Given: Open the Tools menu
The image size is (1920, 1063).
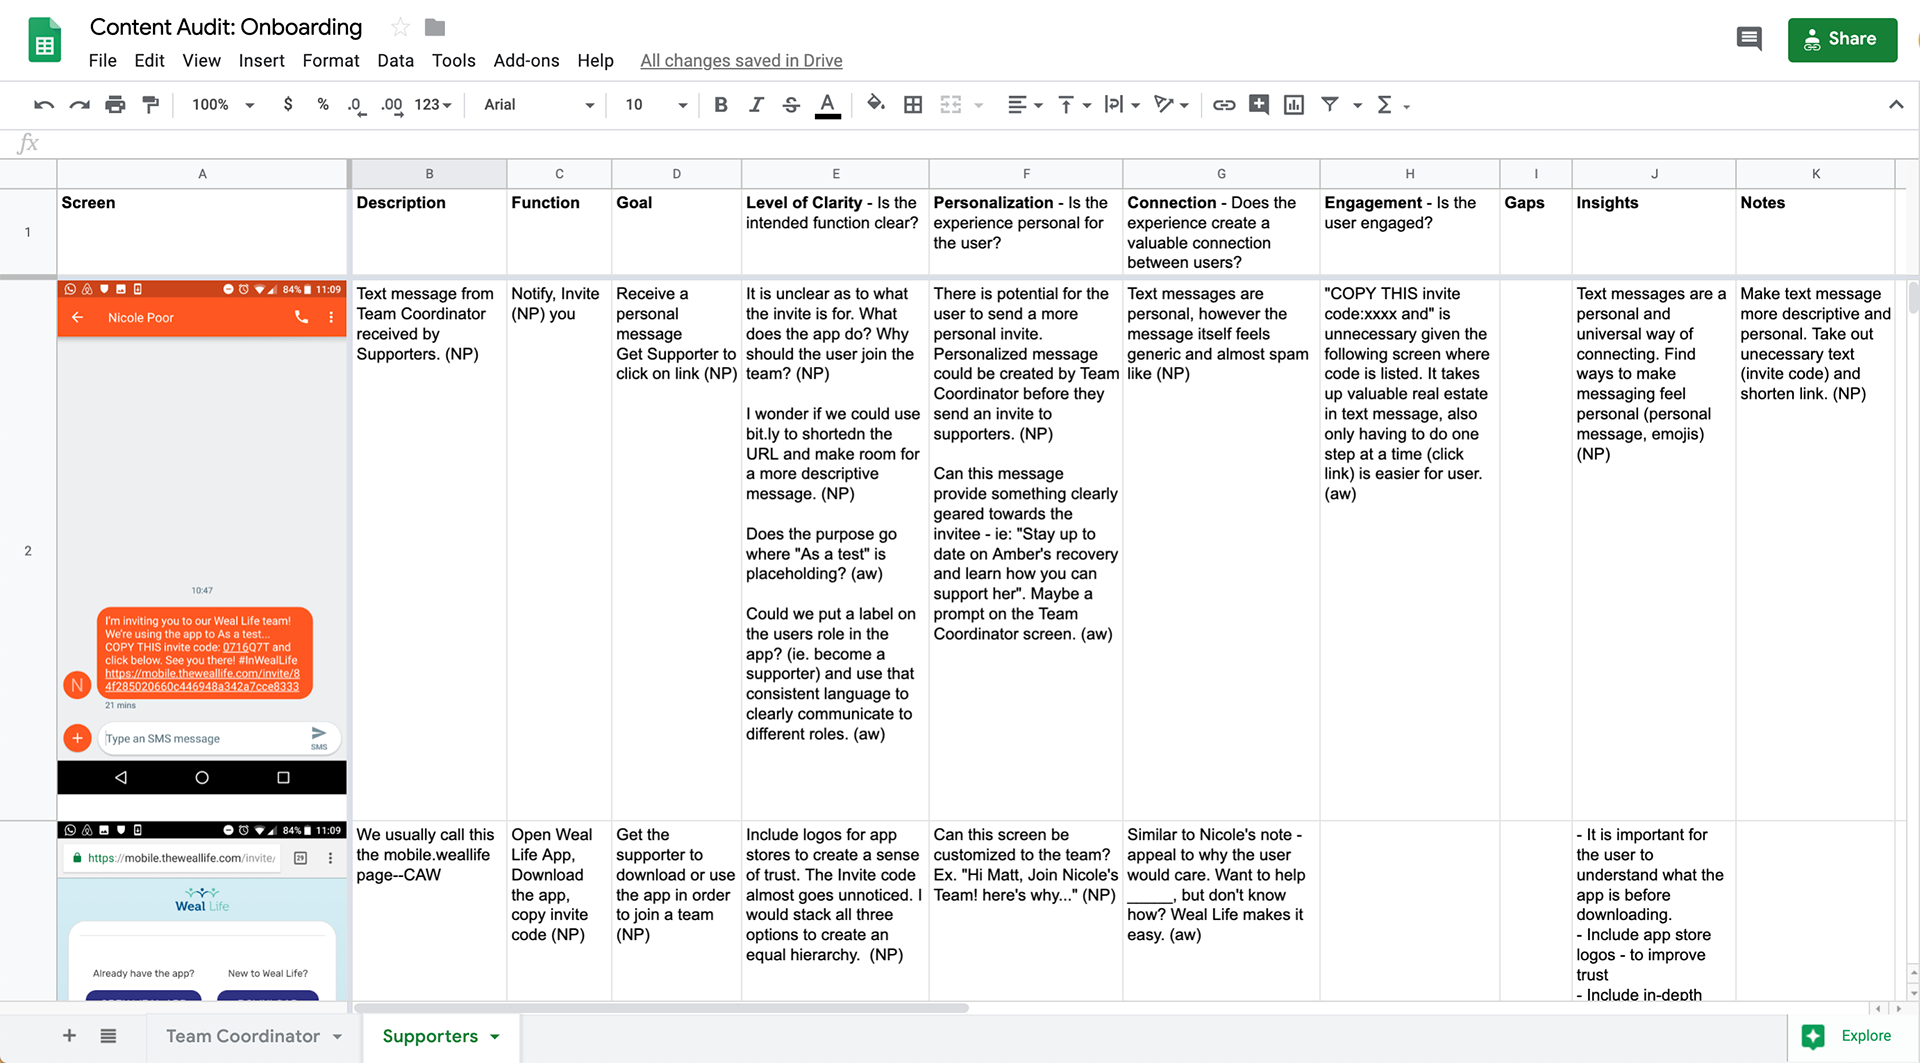Looking at the screenshot, I should pos(453,61).
